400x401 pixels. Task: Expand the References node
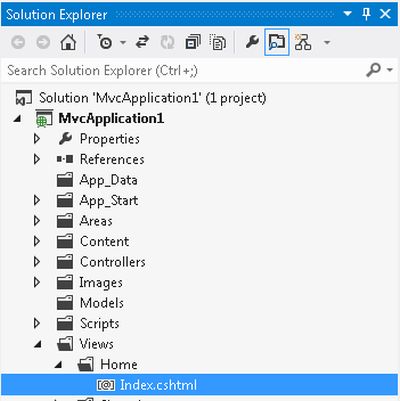pyautogui.click(x=37, y=159)
